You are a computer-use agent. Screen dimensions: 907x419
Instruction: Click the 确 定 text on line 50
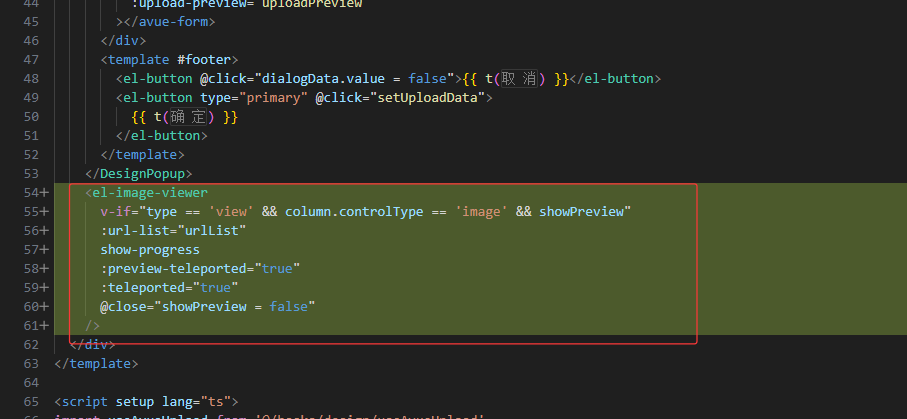pyautogui.click(x=188, y=117)
